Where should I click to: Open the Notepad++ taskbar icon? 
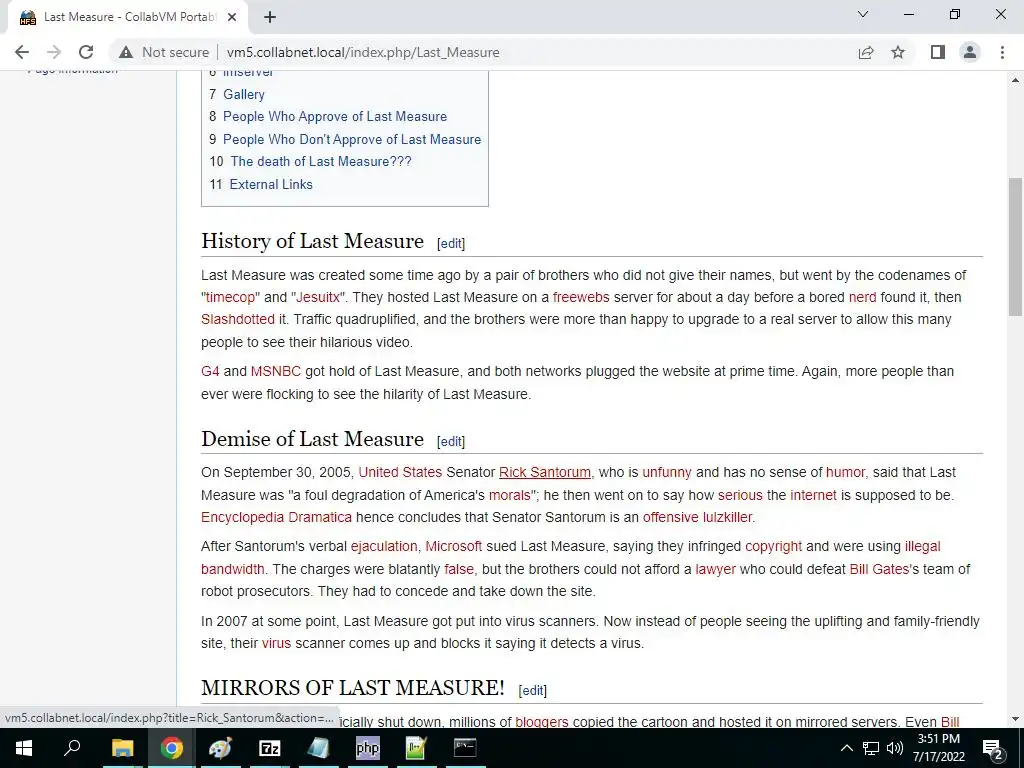click(416, 748)
